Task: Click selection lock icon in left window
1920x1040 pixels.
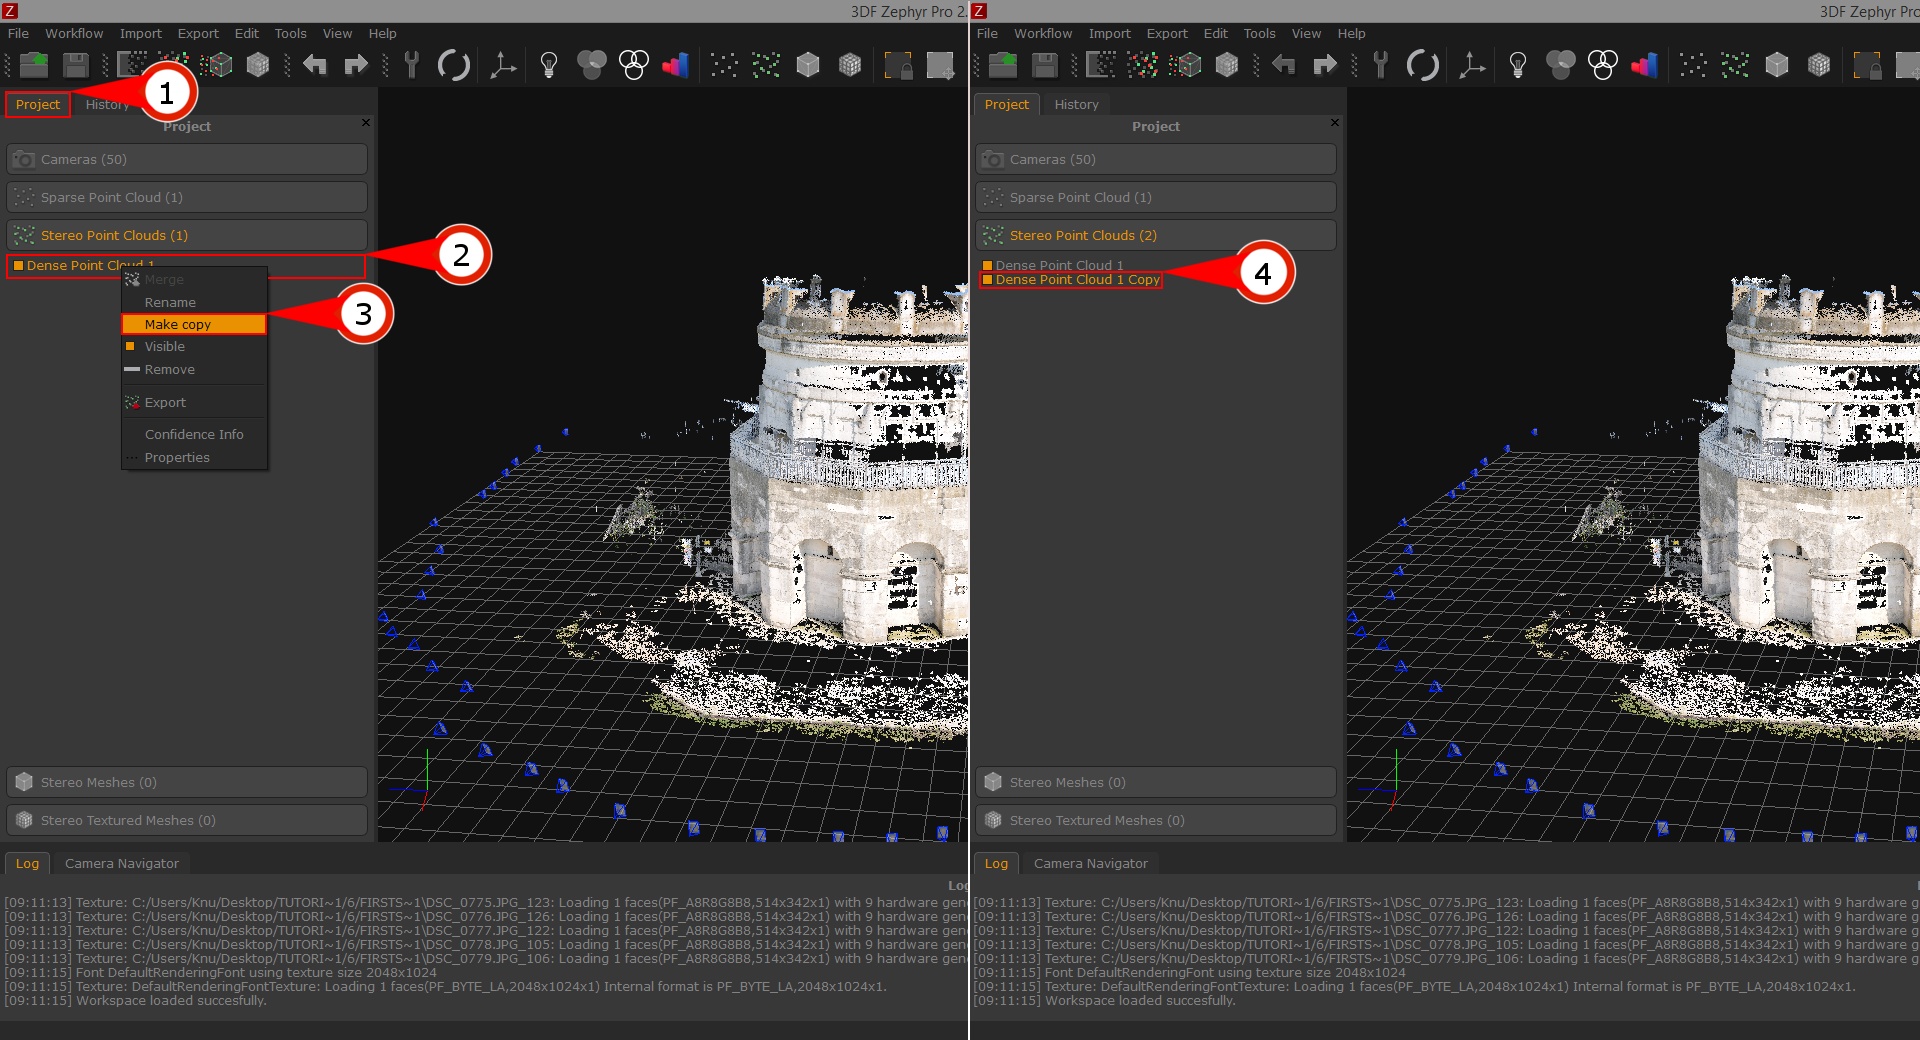Action: pyautogui.click(x=898, y=65)
